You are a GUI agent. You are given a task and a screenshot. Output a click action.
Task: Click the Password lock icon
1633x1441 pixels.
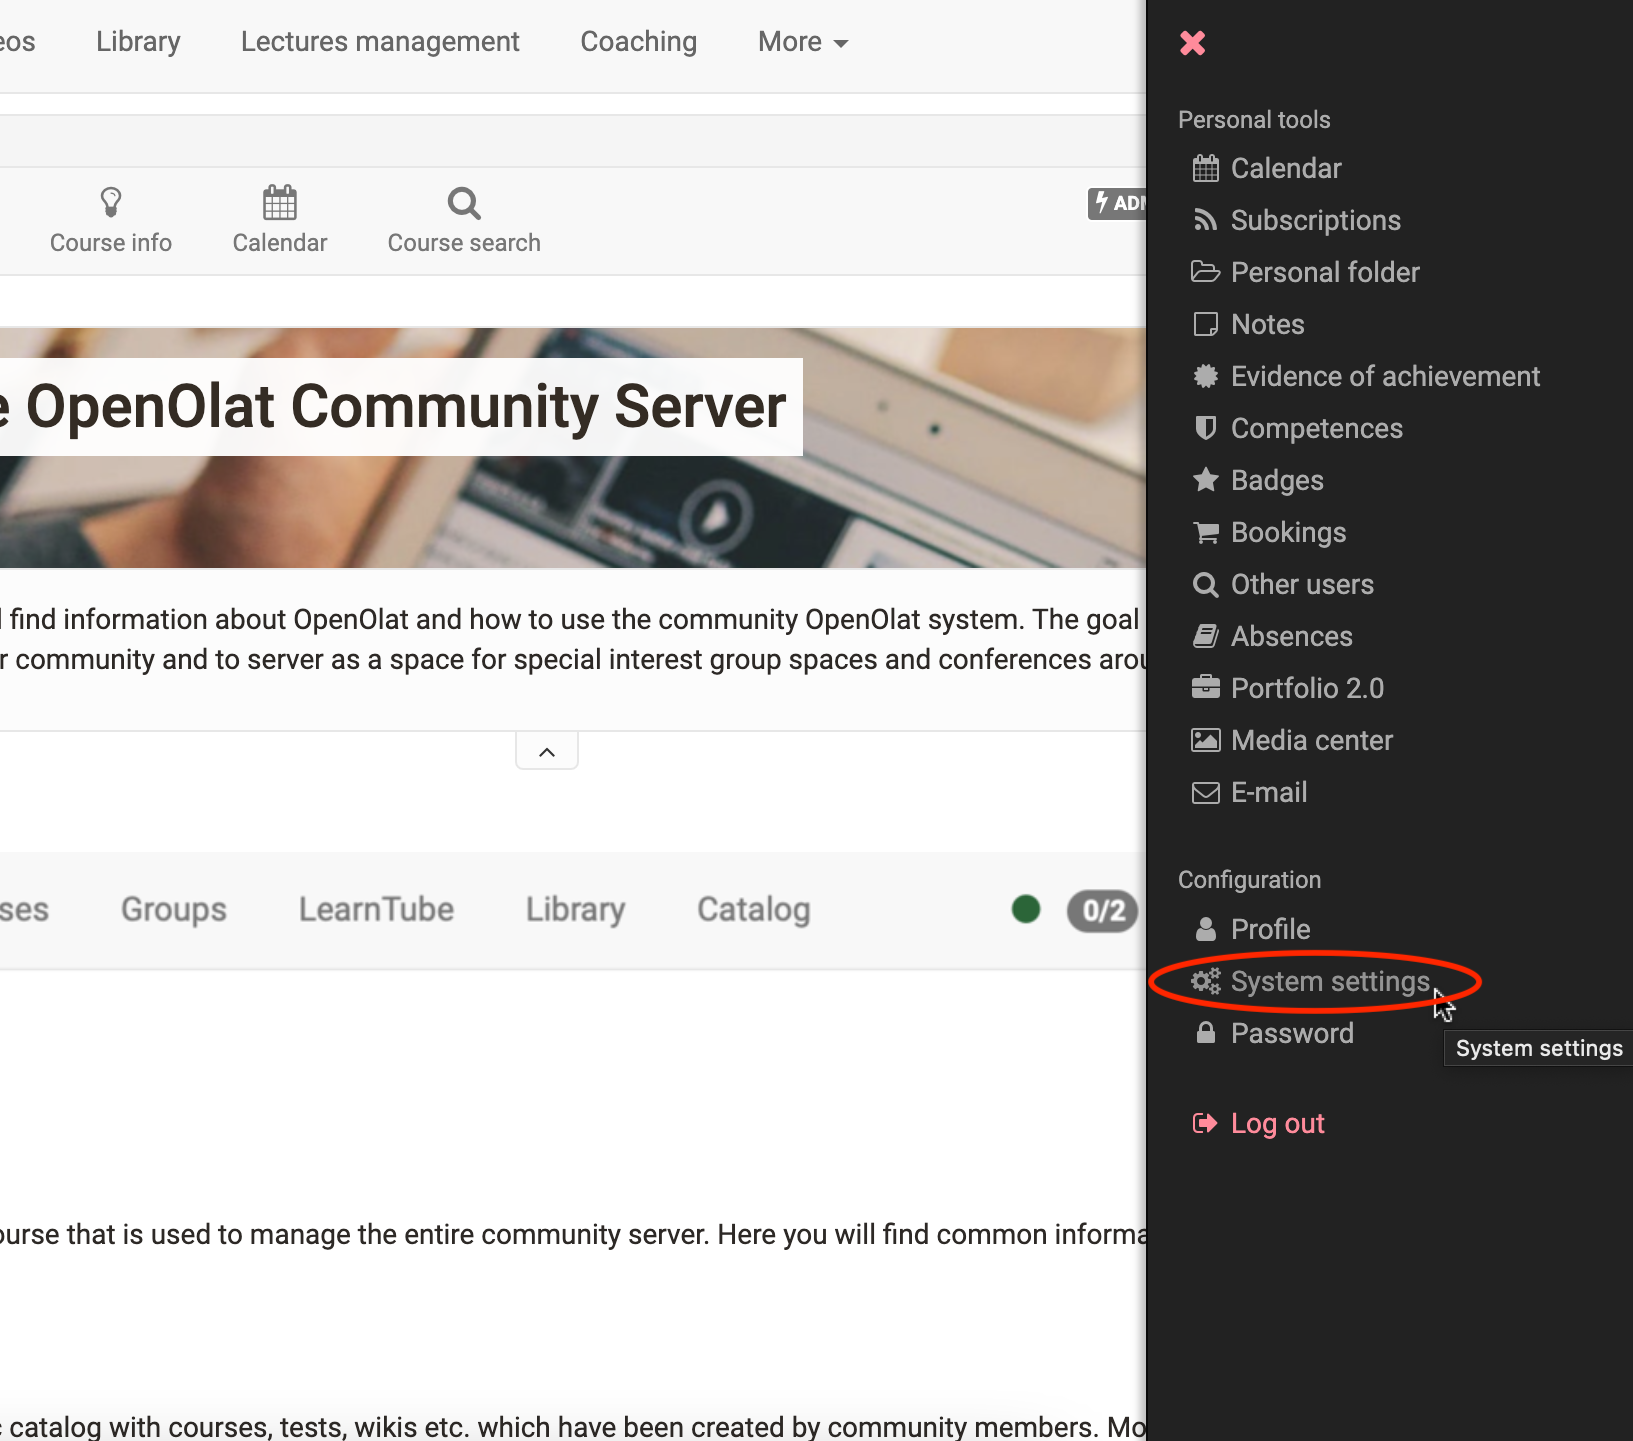1206,1033
